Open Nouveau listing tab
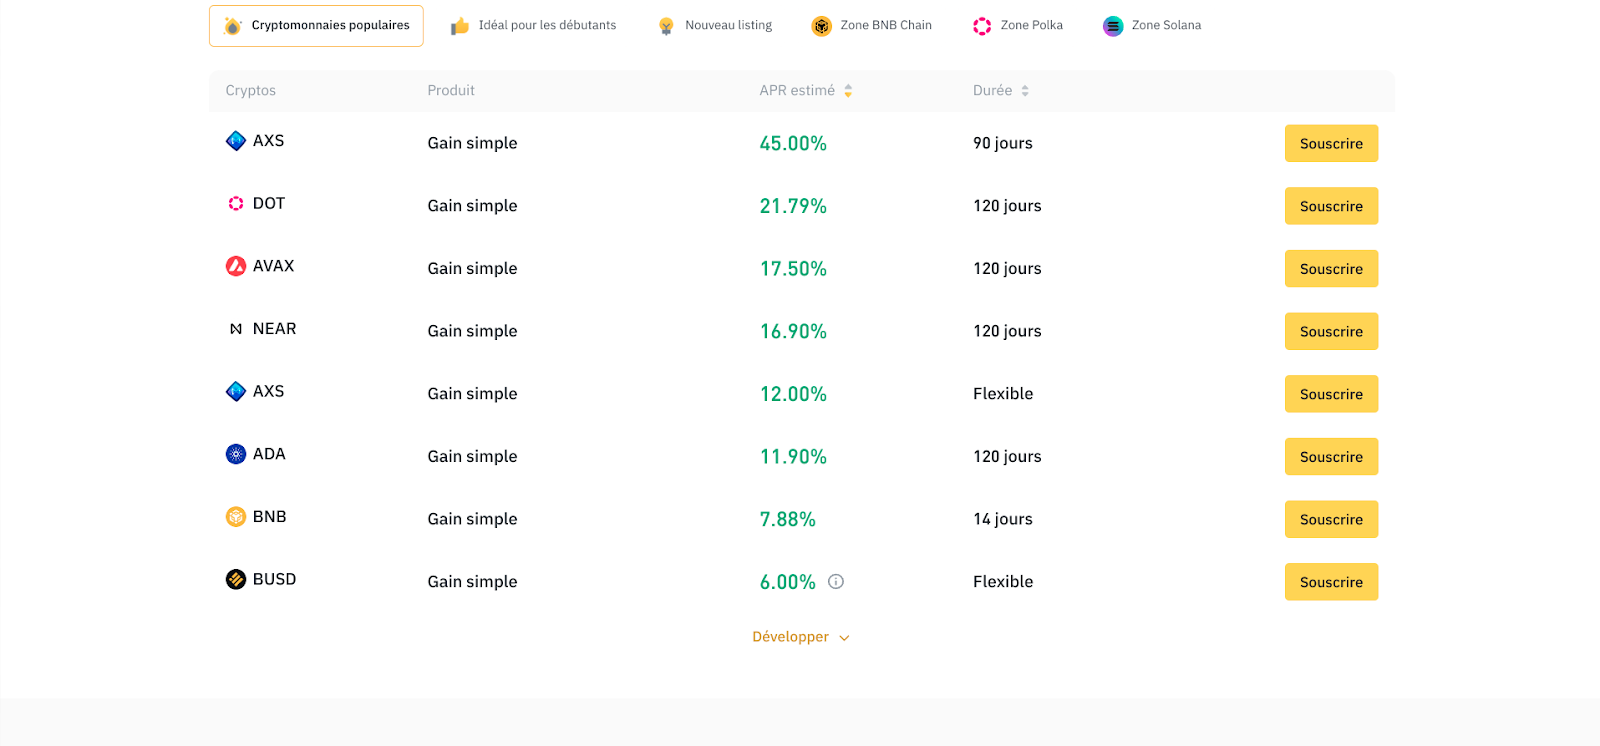The image size is (1600, 746). coord(715,26)
